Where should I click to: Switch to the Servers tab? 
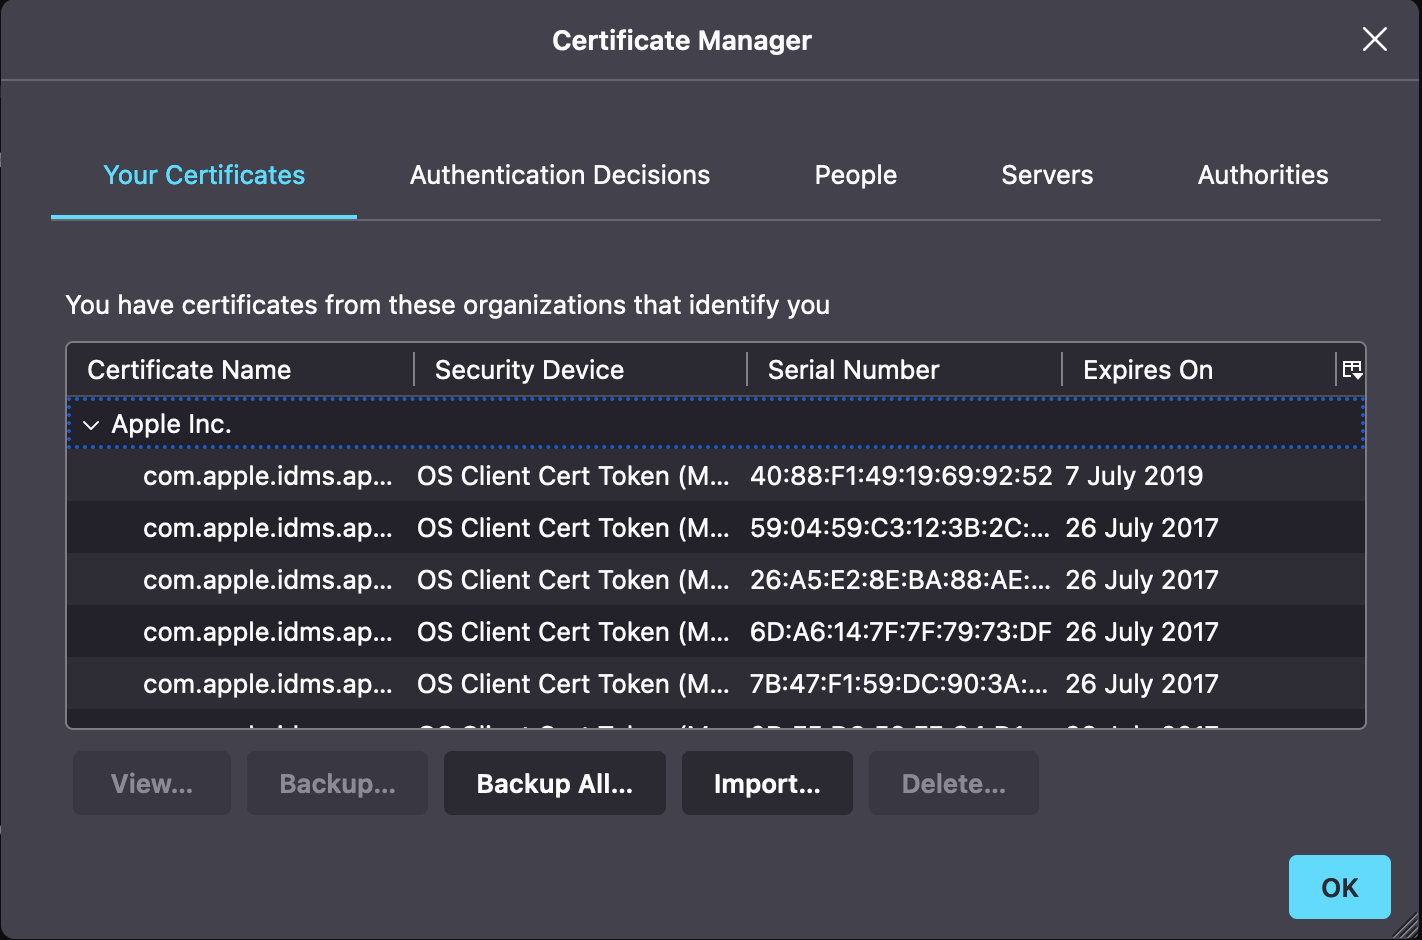1046,175
